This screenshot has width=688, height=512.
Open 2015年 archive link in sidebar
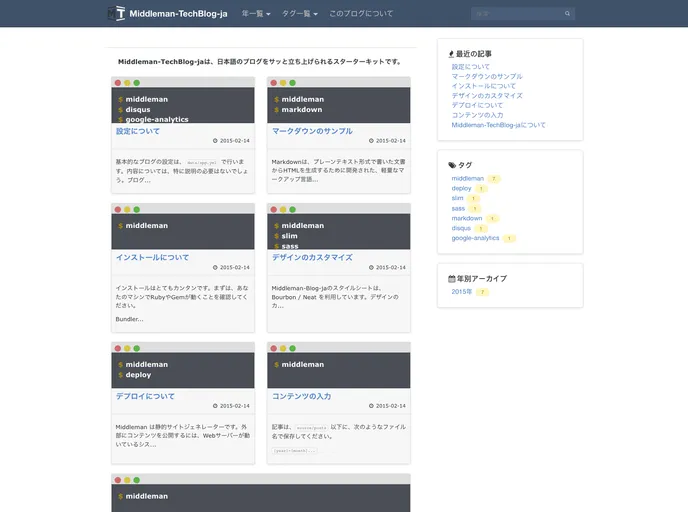point(461,292)
